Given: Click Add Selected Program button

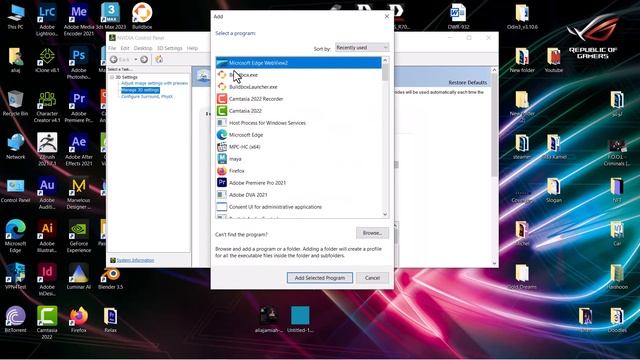Looking at the screenshot, I should click(x=320, y=278).
